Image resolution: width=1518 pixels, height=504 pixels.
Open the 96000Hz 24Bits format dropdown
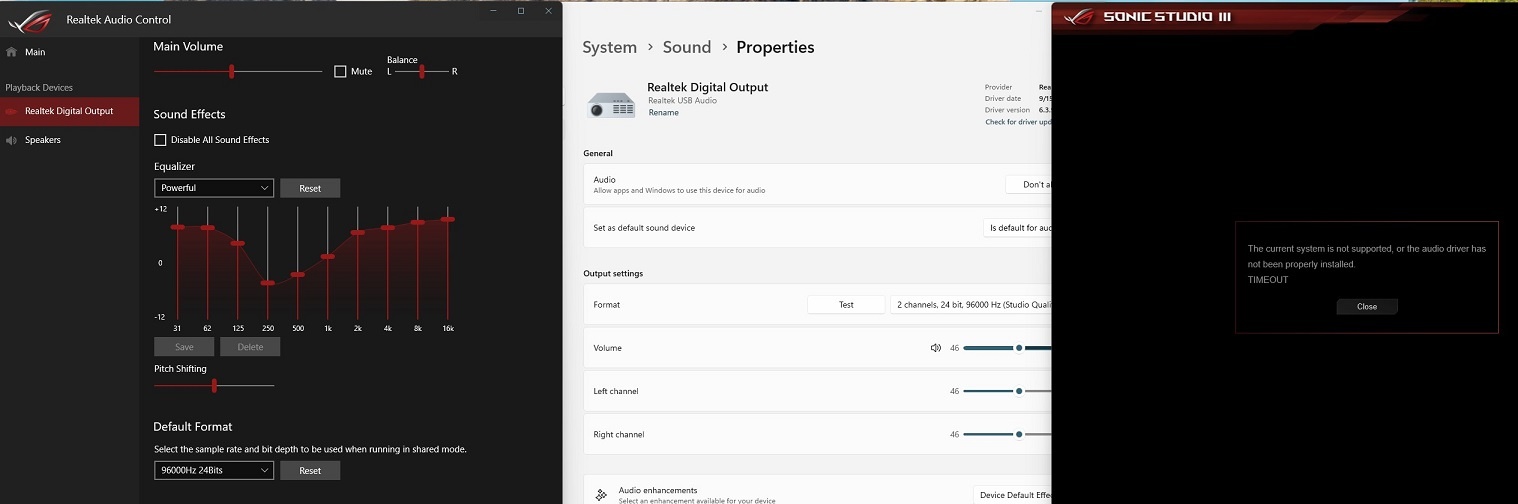pos(214,470)
